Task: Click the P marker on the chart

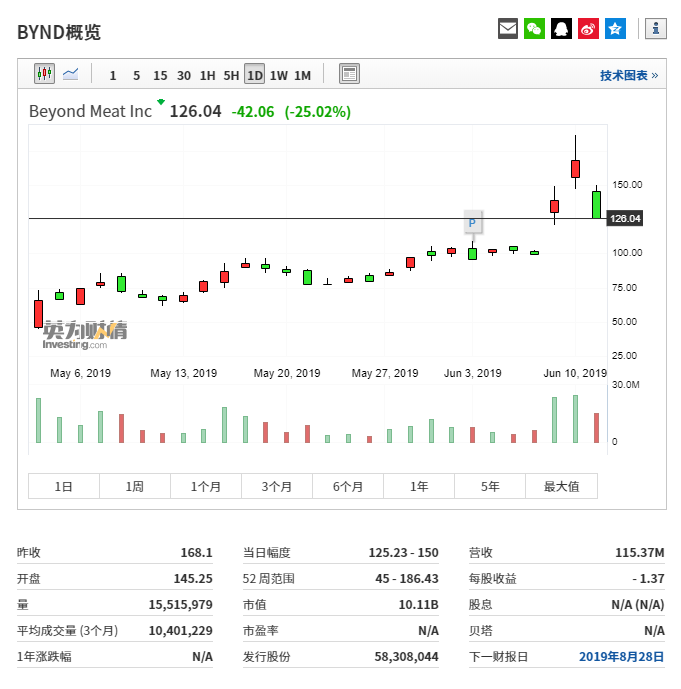Action: point(472,223)
